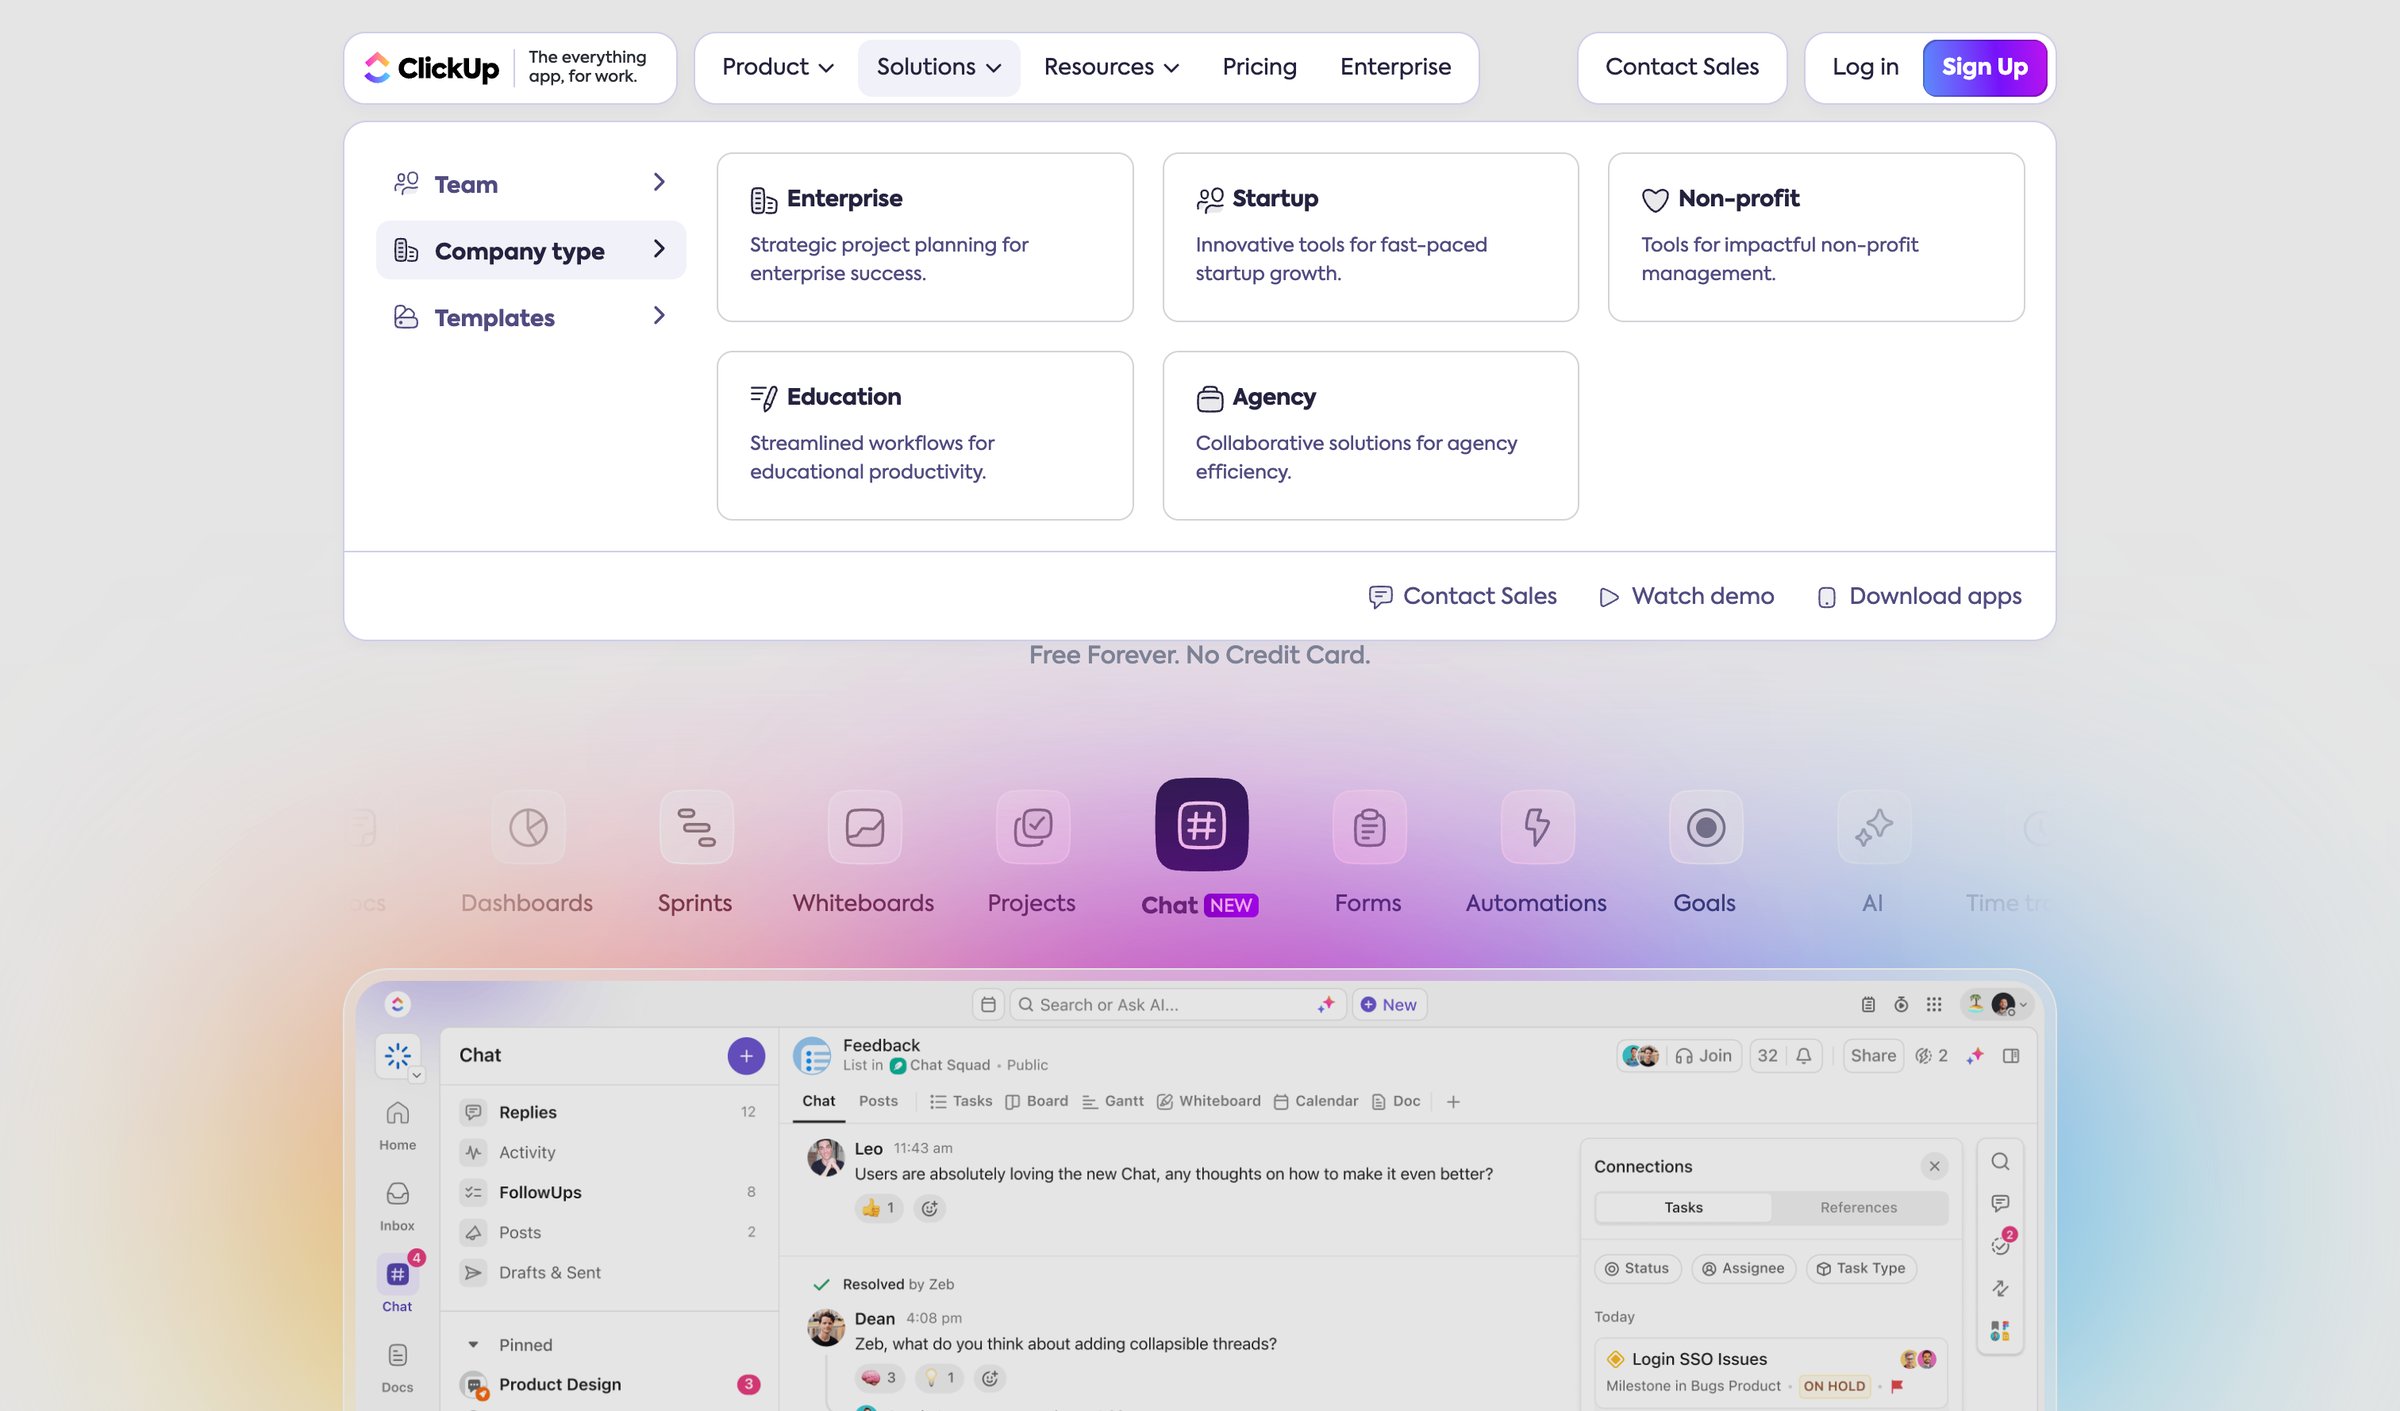The image size is (2400, 1411).
Task: Click Contact Sales in header
Action: coord(1682,67)
